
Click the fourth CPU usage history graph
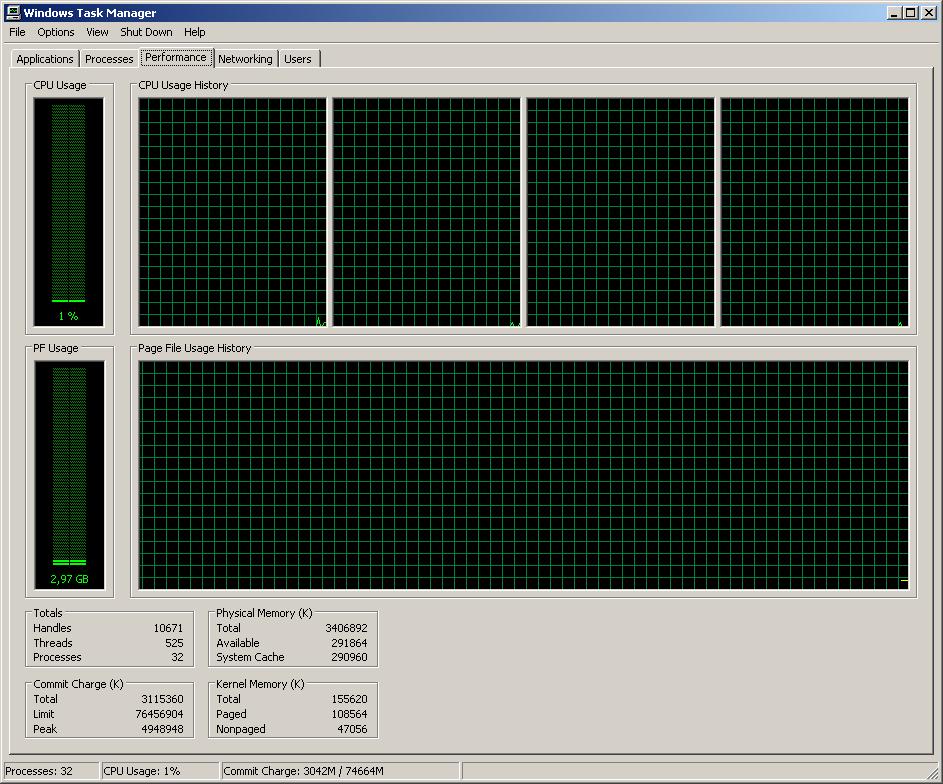[x=815, y=212]
